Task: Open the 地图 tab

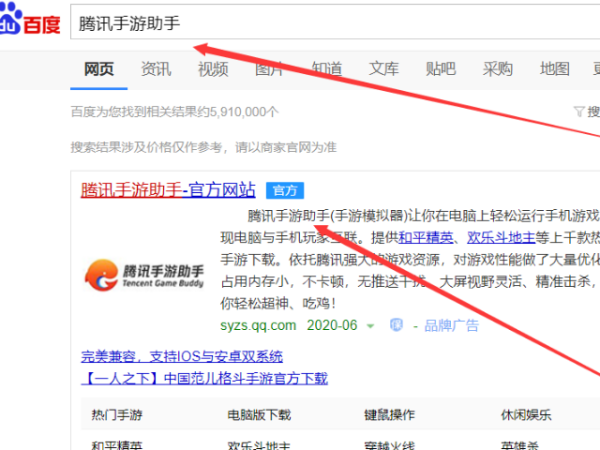Action: pos(554,69)
